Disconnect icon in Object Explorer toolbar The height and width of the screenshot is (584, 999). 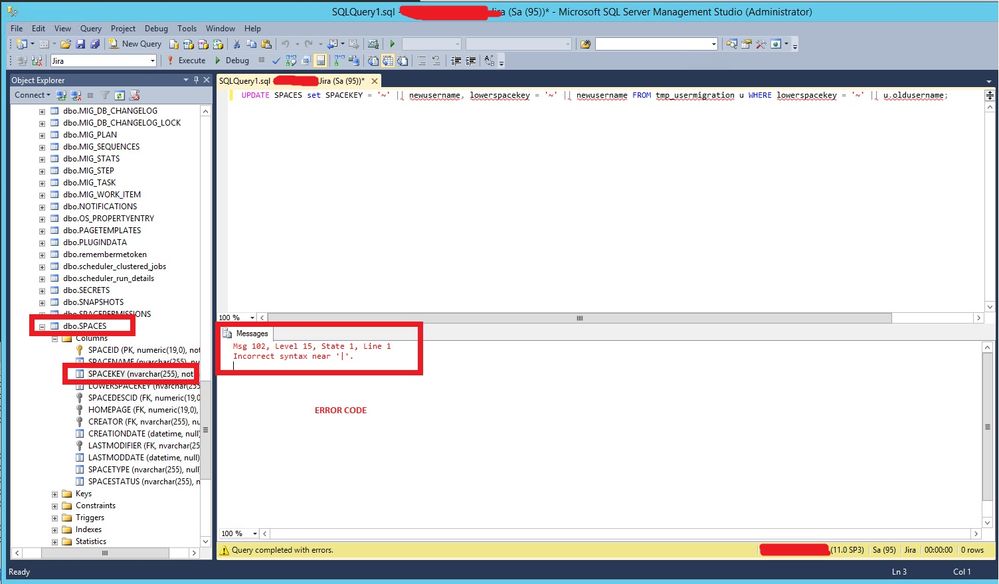(76, 96)
